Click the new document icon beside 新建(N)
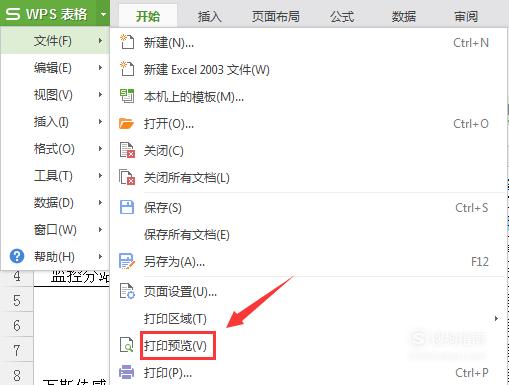Viewport: 509px width, 385px height. pyautogui.click(x=127, y=42)
